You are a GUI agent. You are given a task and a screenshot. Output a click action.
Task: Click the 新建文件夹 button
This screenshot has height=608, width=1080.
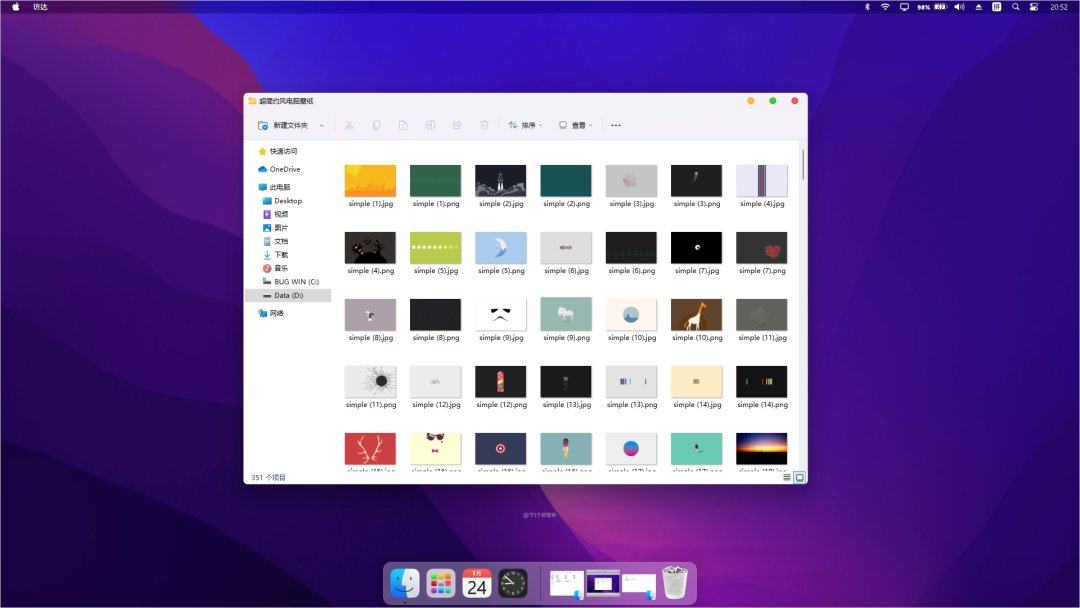click(x=284, y=125)
